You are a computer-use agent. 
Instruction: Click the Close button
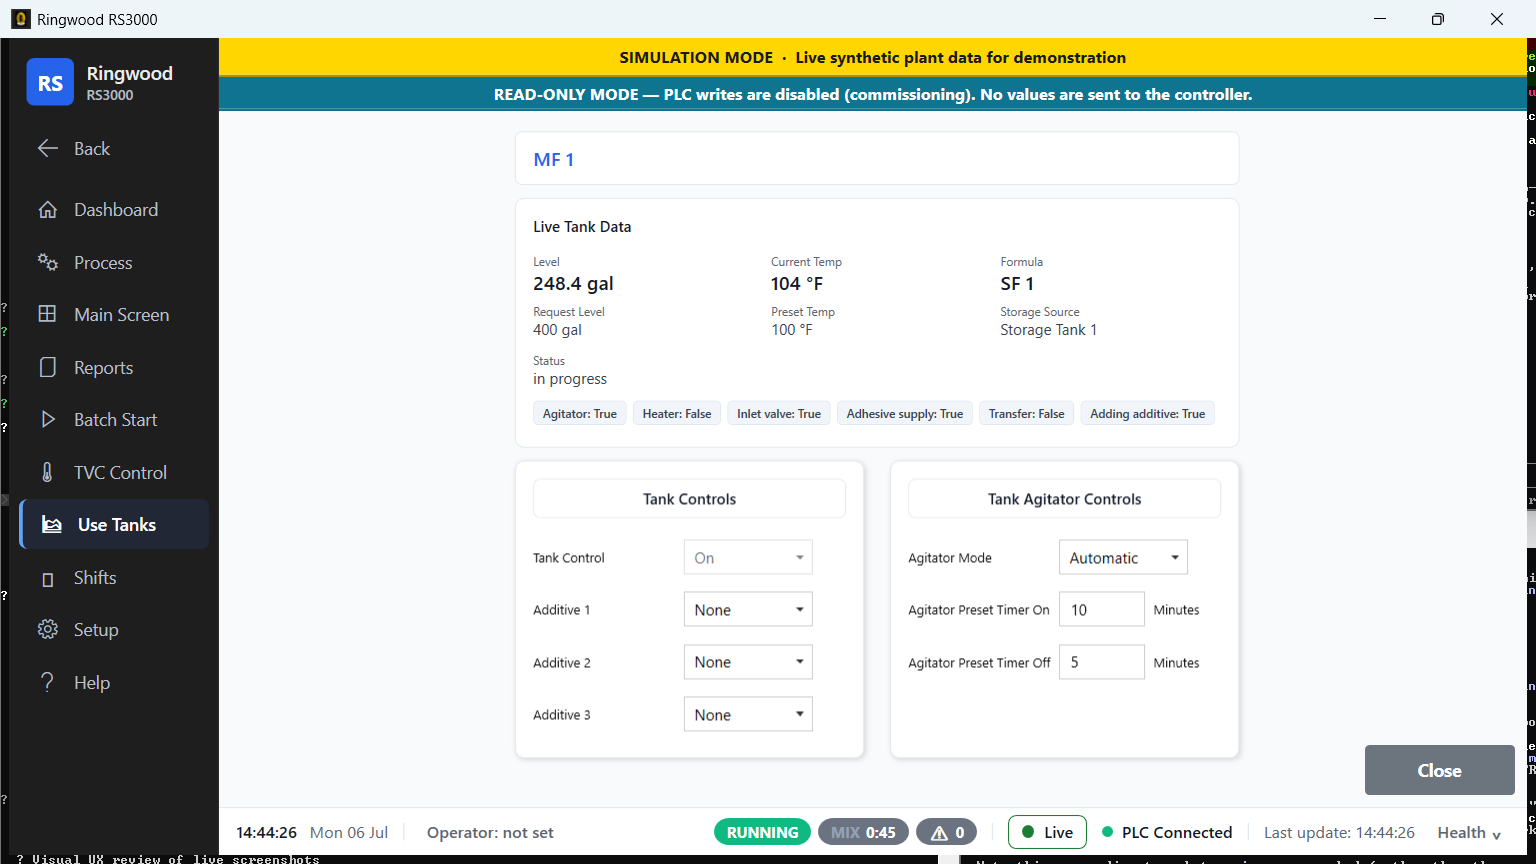click(1440, 770)
